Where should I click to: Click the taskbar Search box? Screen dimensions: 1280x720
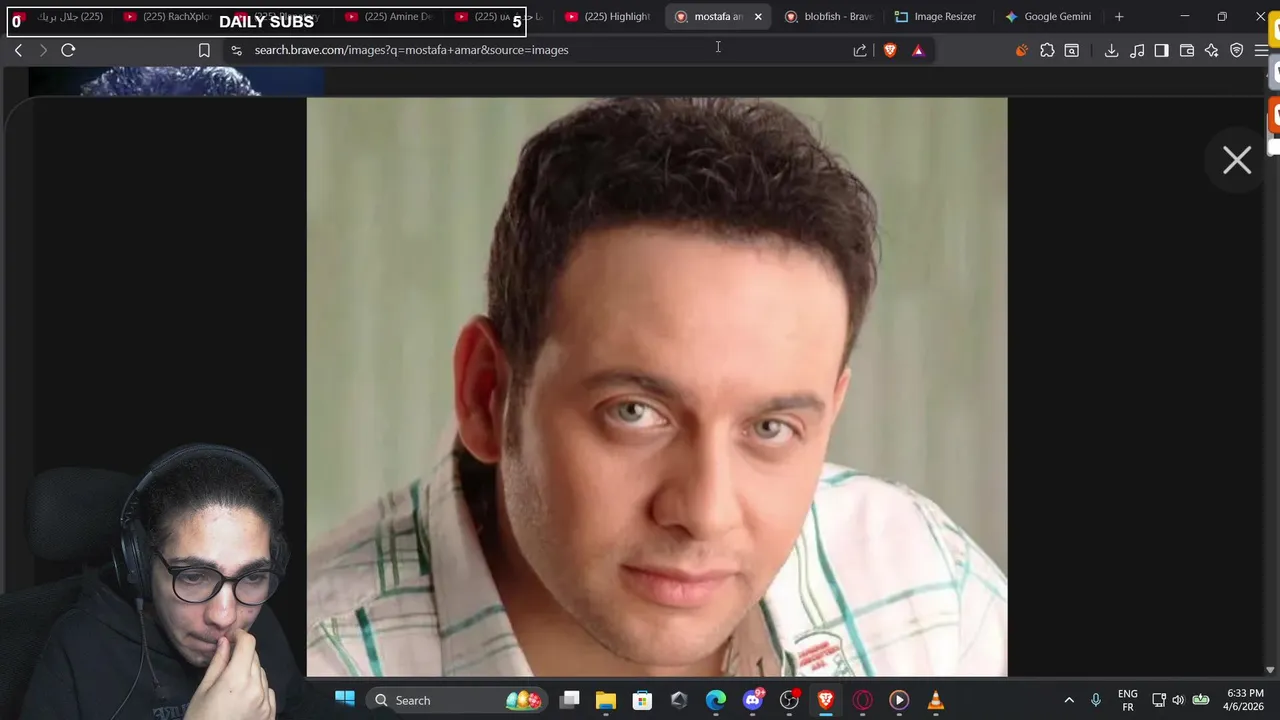coord(457,700)
